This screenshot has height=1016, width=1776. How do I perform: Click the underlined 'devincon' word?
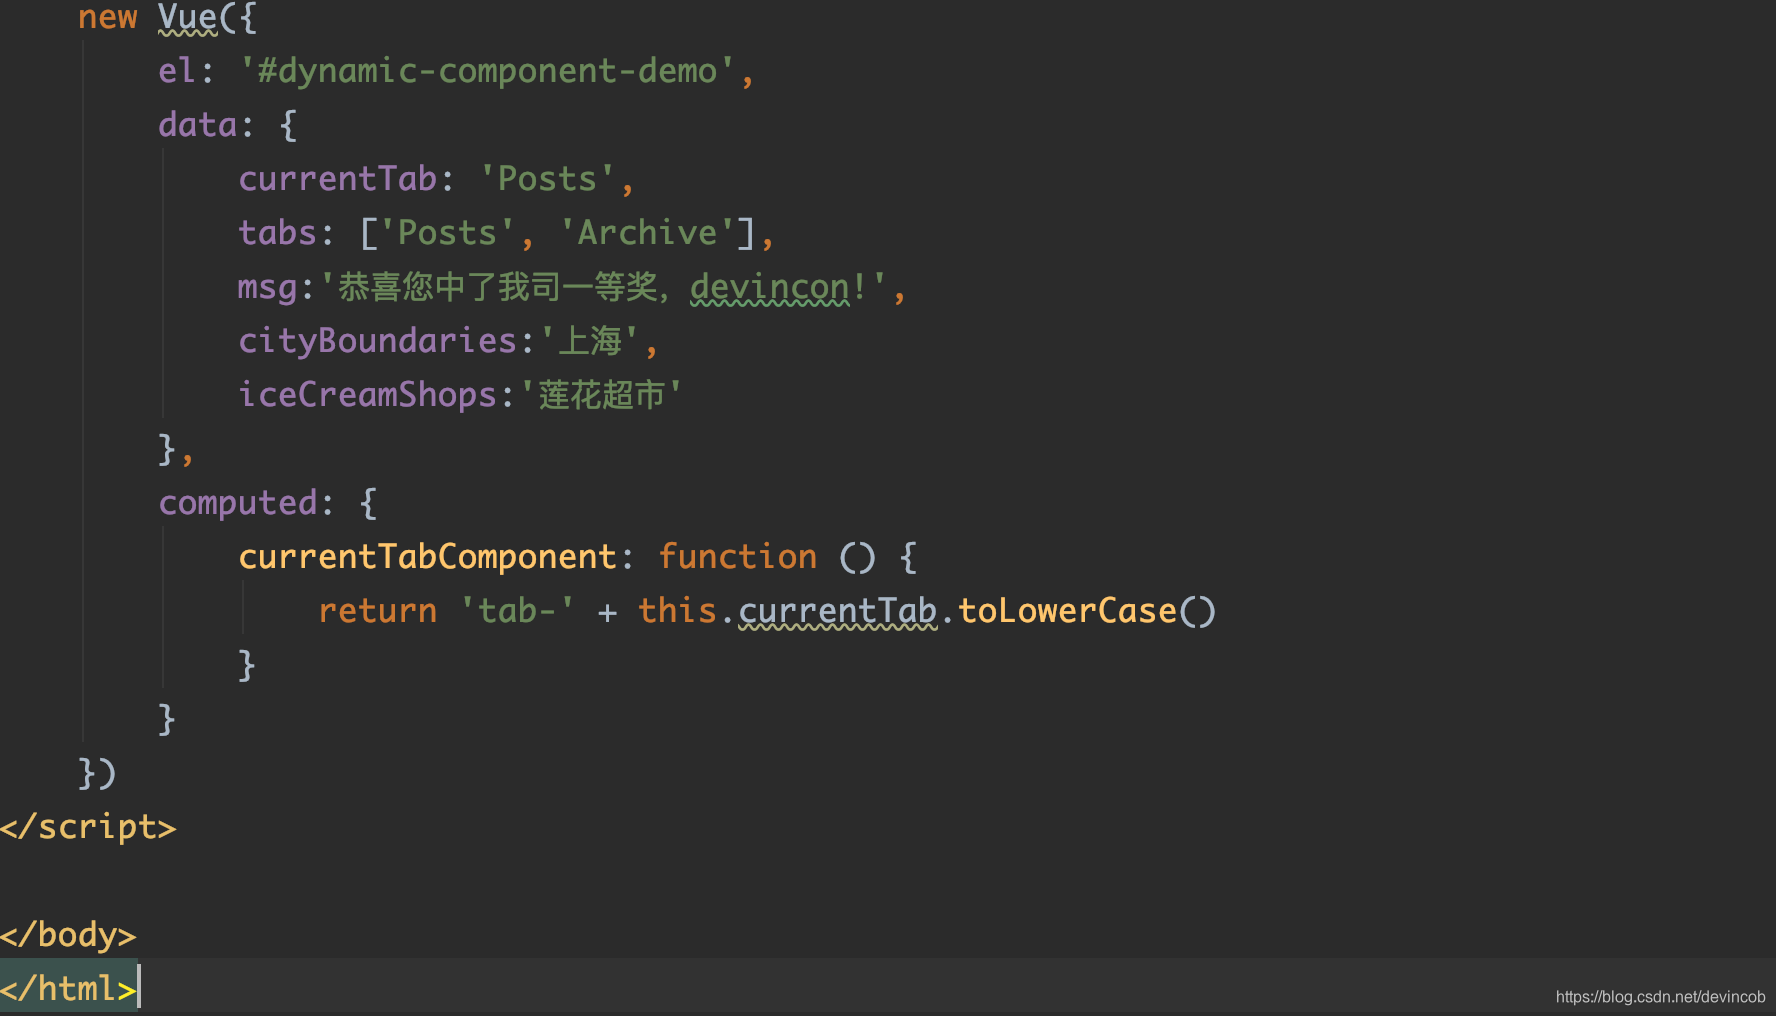(x=770, y=288)
